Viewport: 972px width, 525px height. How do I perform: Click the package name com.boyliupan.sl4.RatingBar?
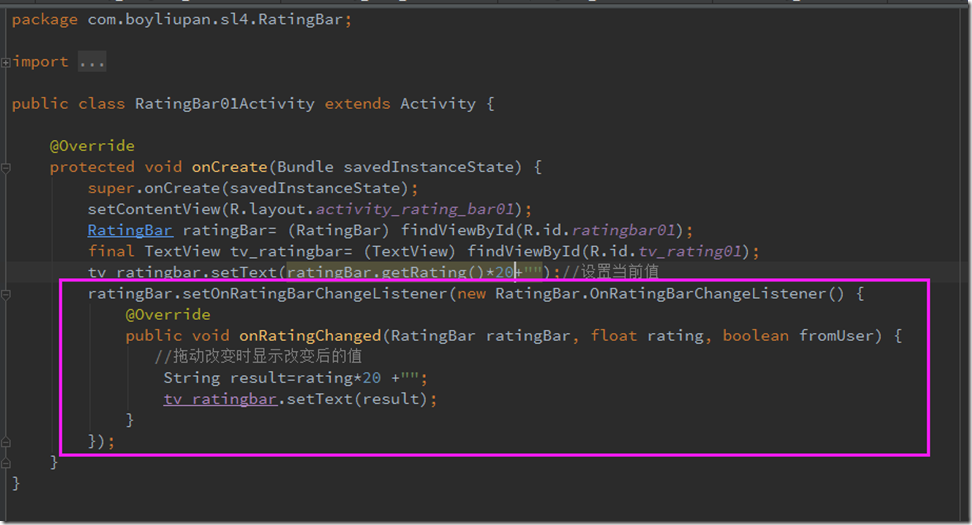215,20
